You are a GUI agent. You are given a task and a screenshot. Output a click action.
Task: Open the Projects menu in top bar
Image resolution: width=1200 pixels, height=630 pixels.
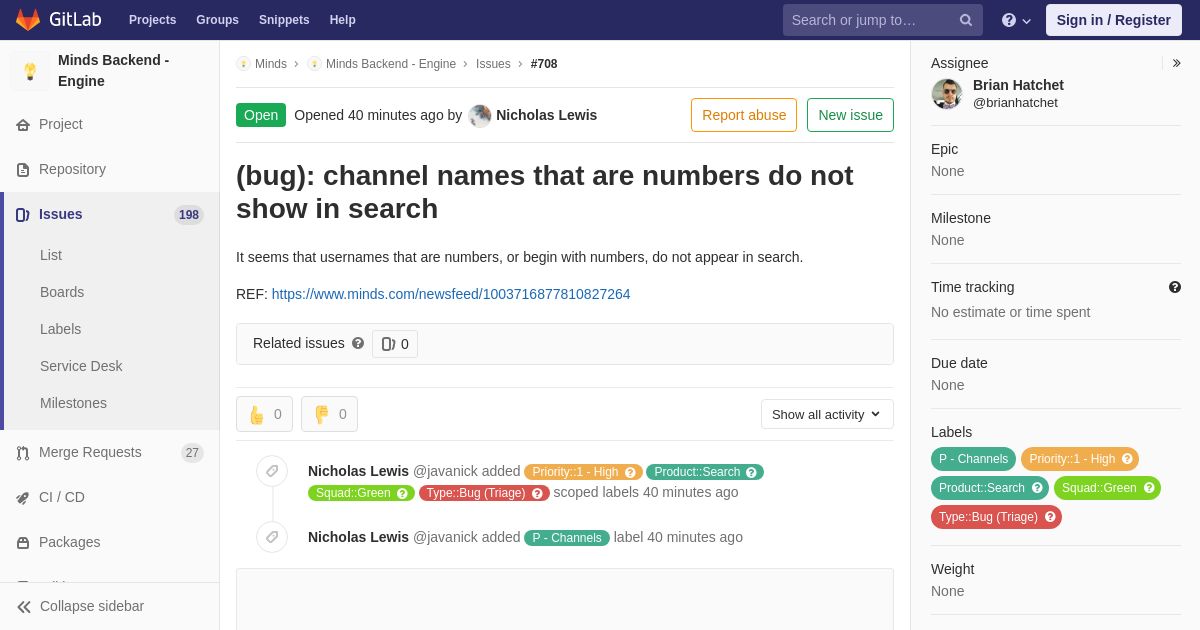(152, 20)
